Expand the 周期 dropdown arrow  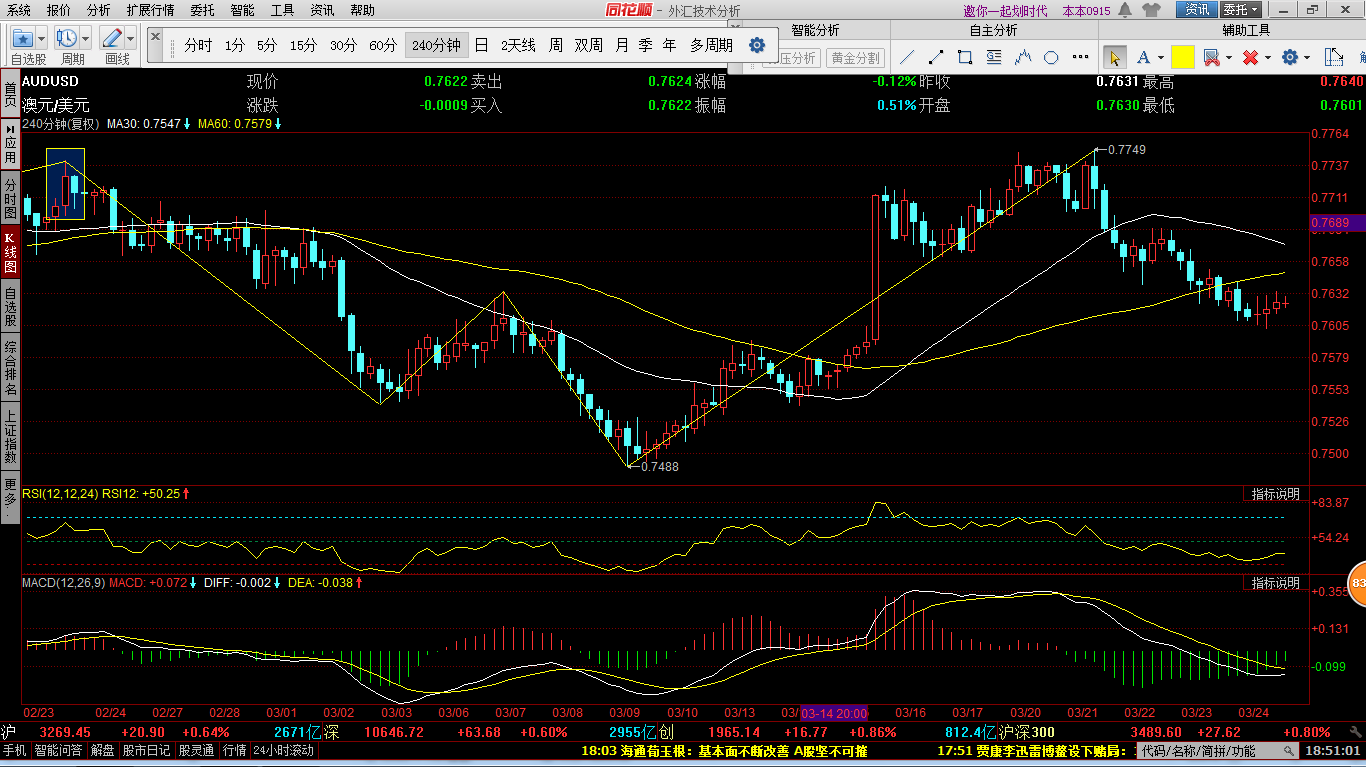coord(86,39)
